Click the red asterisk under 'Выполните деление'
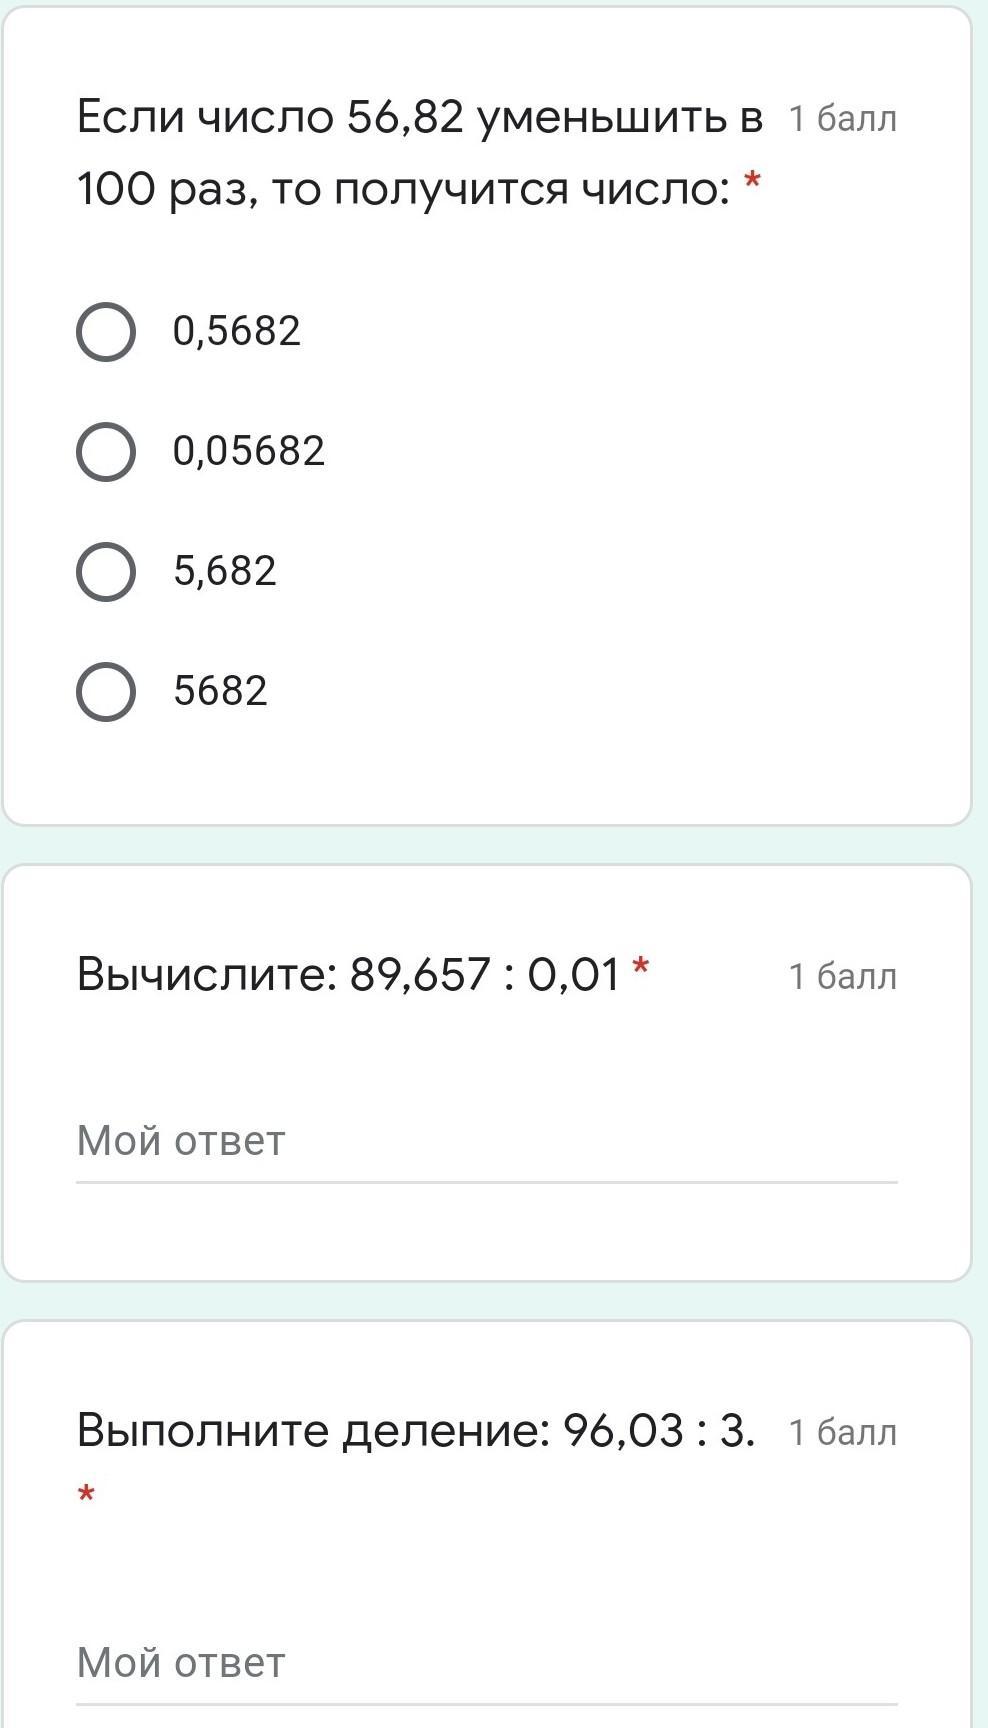Image resolution: width=988 pixels, height=1728 pixels. [87, 1495]
